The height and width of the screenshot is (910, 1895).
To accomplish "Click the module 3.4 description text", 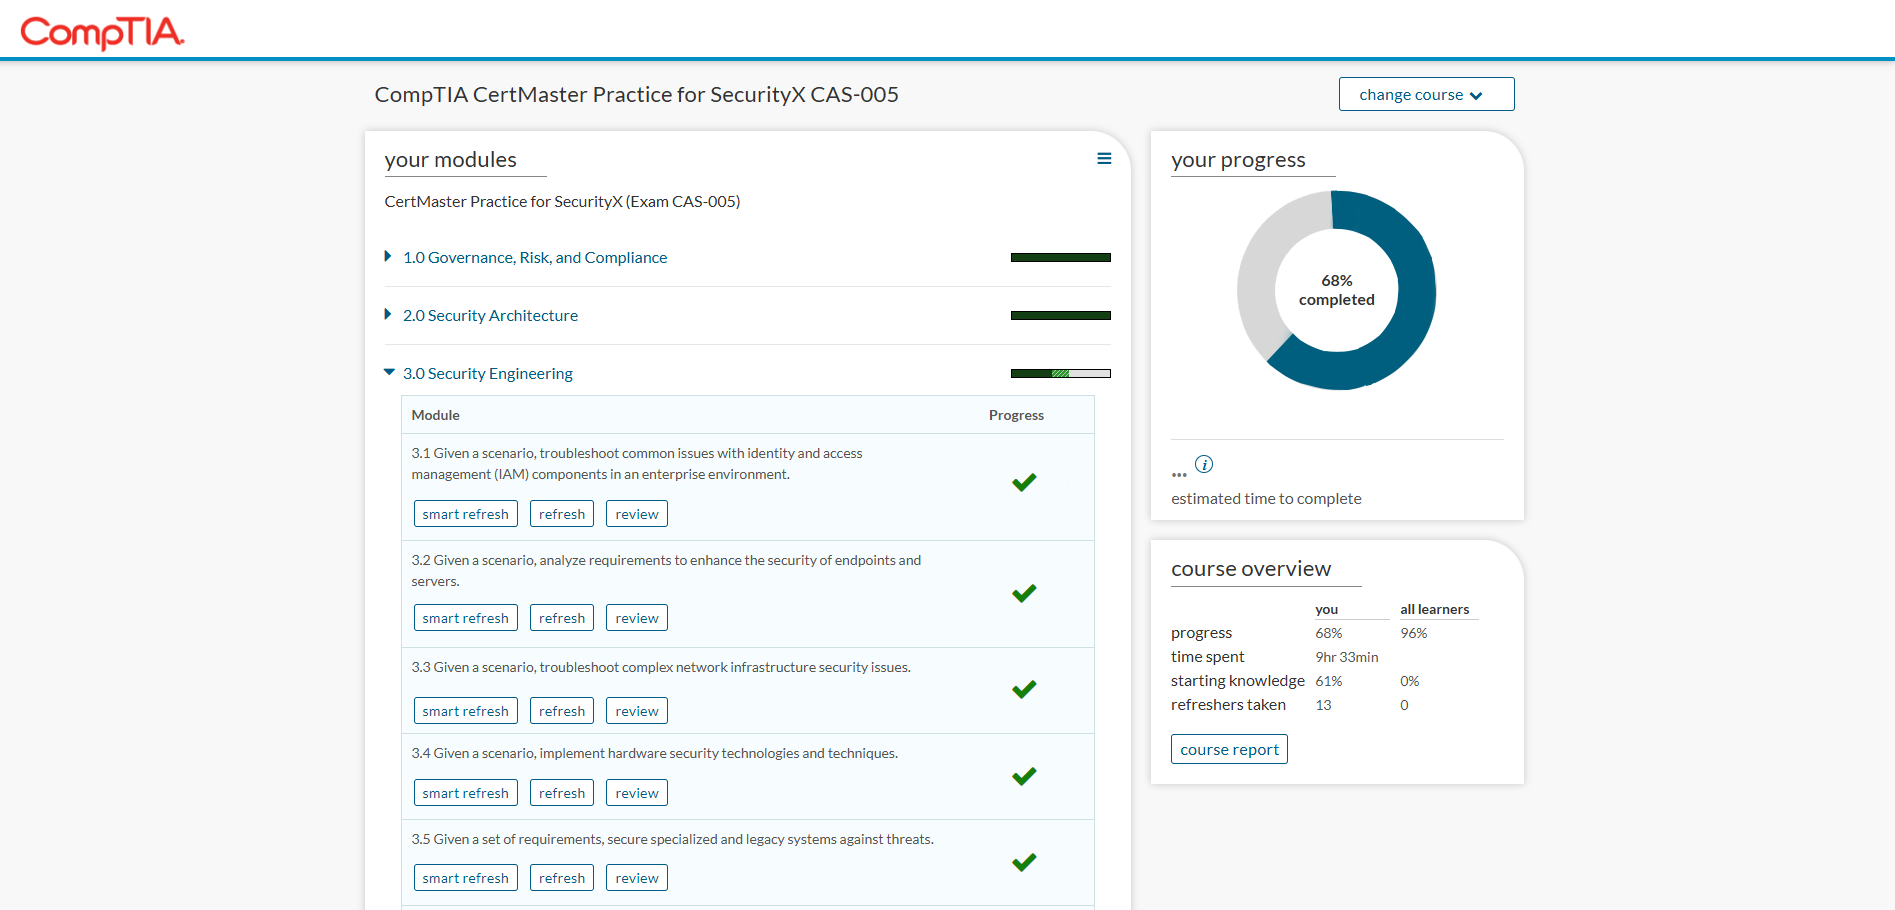I will [x=655, y=753].
